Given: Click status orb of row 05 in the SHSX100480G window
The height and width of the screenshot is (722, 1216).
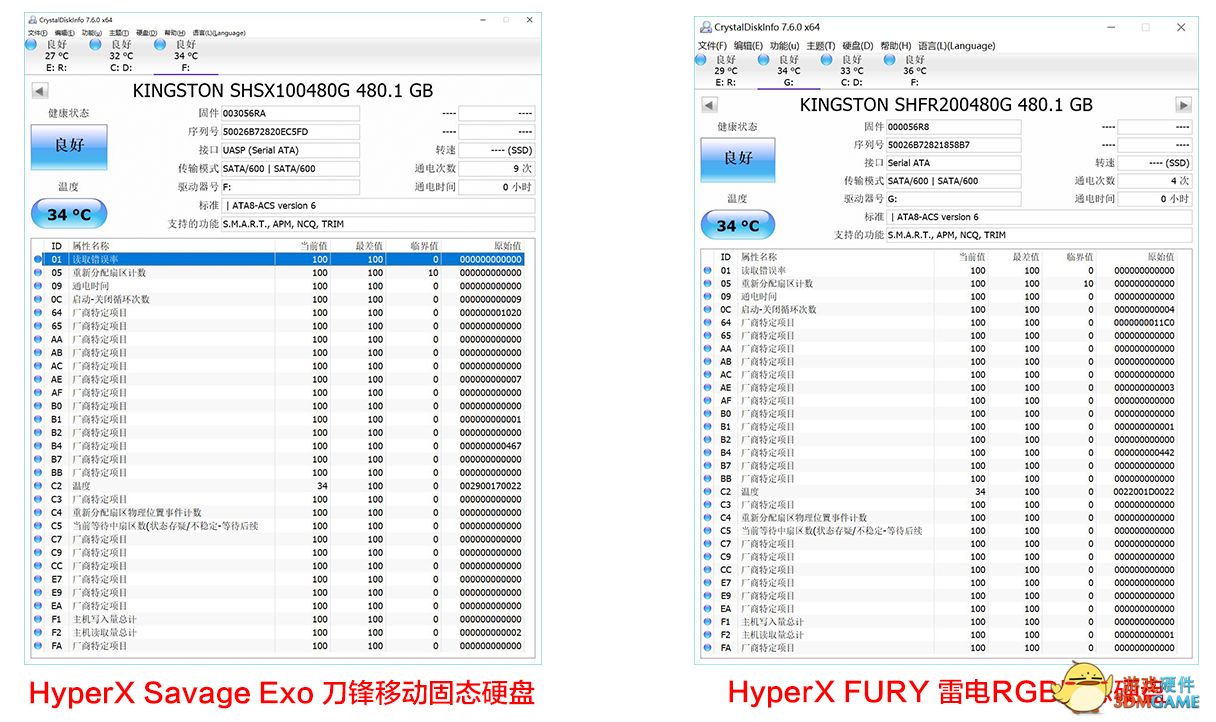Looking at the screenshot, I should click(38, 273).
